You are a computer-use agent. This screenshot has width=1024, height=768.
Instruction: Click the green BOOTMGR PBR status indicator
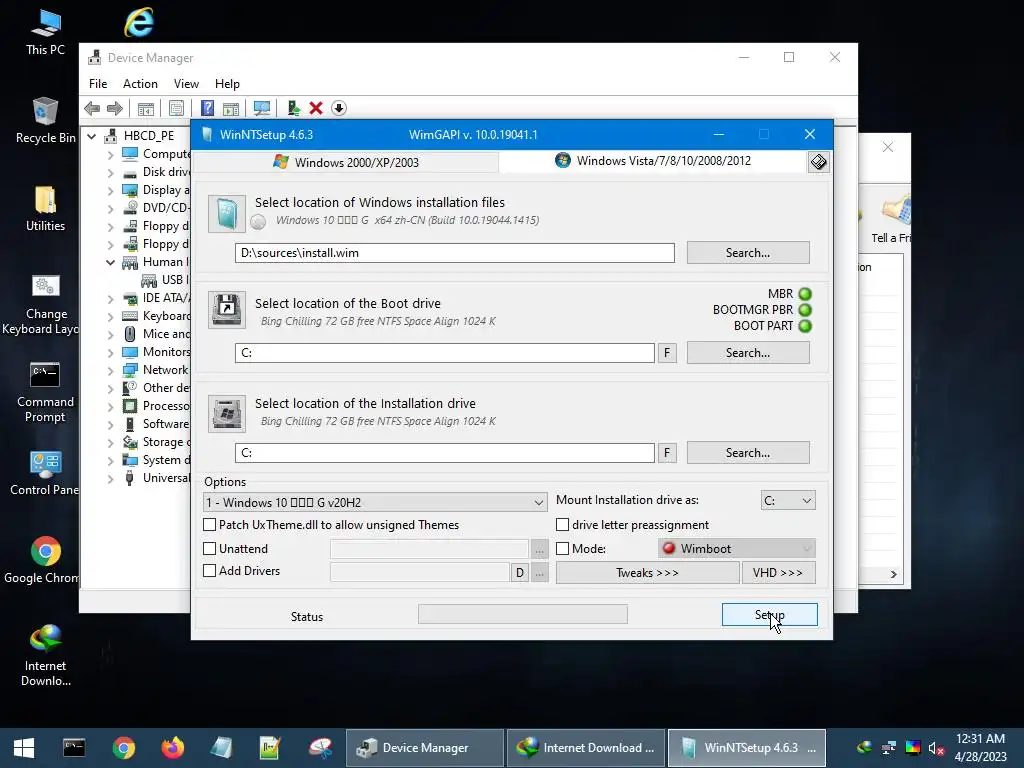click(805, 310)
